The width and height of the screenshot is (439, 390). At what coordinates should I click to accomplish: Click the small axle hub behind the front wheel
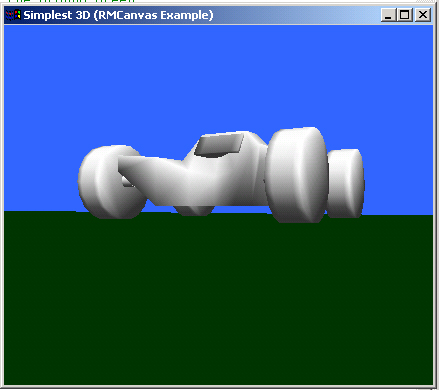click(x=127, y=182)
